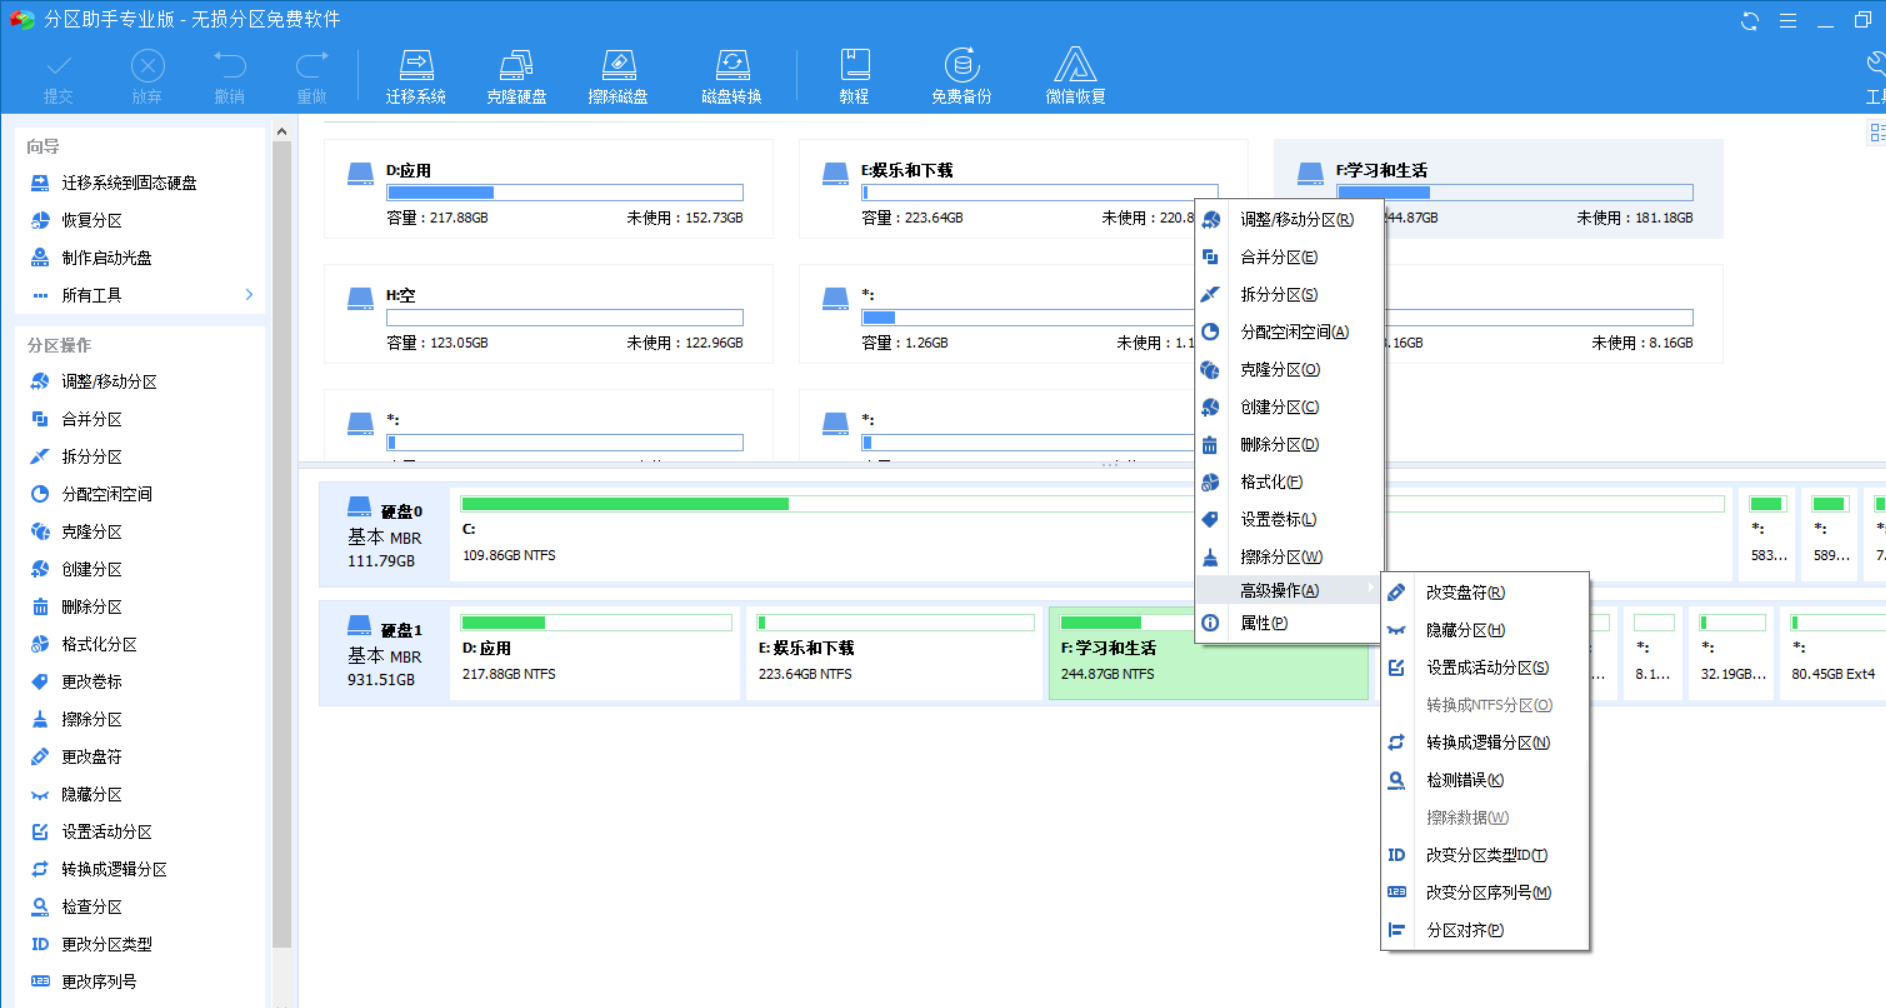Screen dimensions: 1886x1008
Task: Choose 隐藏分区(H) in the submenu
Action: (1485, 630)
